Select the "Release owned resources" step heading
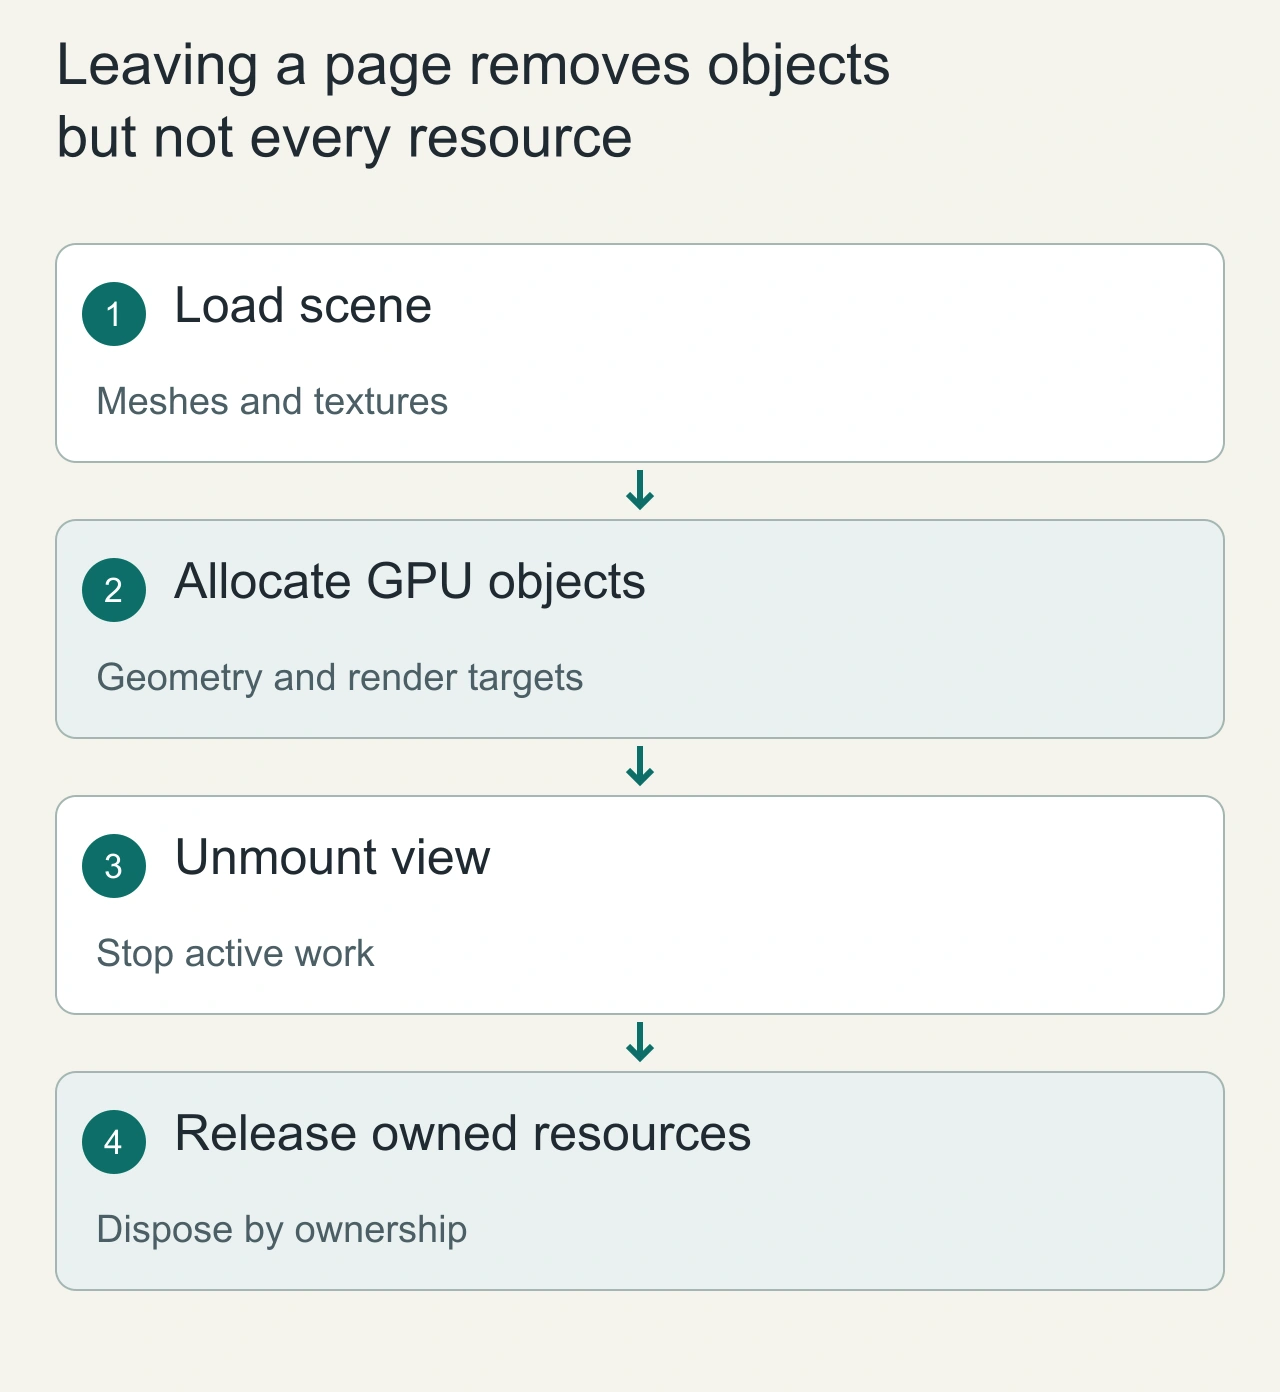 tap(463, 1133)
